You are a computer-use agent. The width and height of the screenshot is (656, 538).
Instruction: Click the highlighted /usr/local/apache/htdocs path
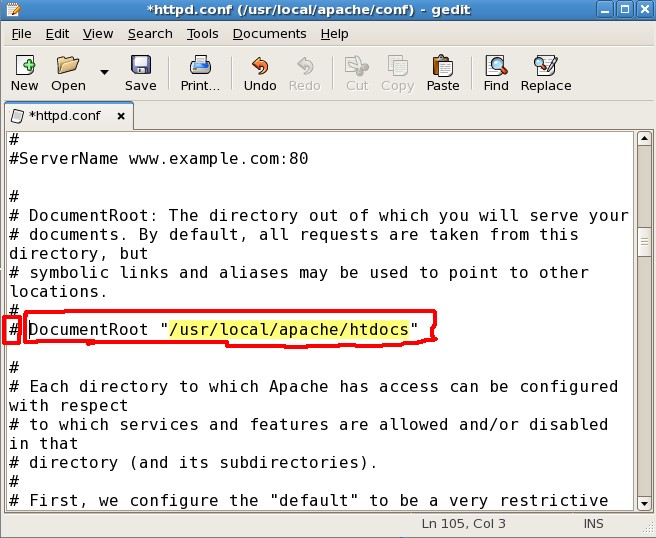(x=289, y=330)
